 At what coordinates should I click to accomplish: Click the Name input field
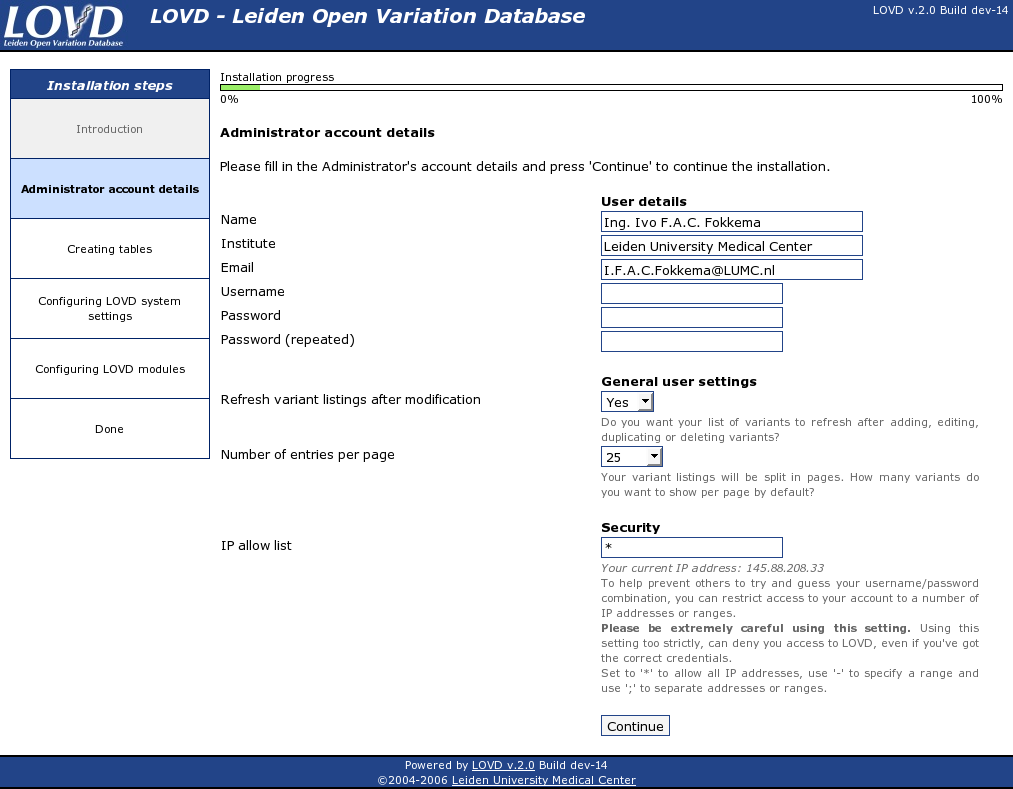click(731, 222)
